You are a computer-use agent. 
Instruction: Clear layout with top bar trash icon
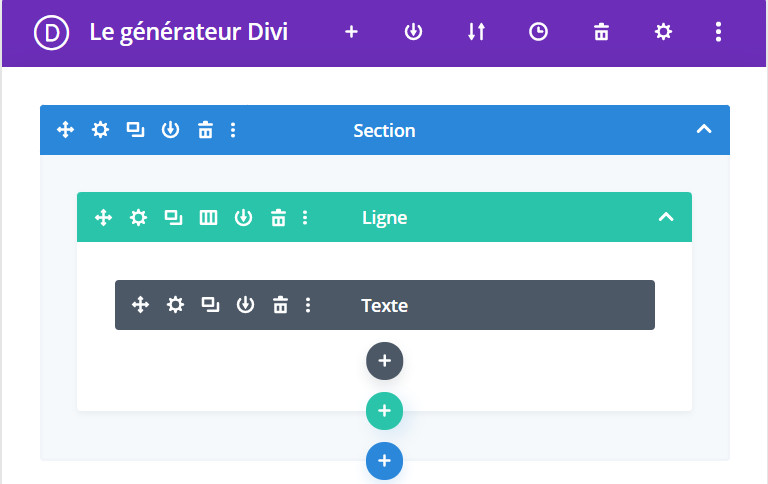tap(601, 32)
